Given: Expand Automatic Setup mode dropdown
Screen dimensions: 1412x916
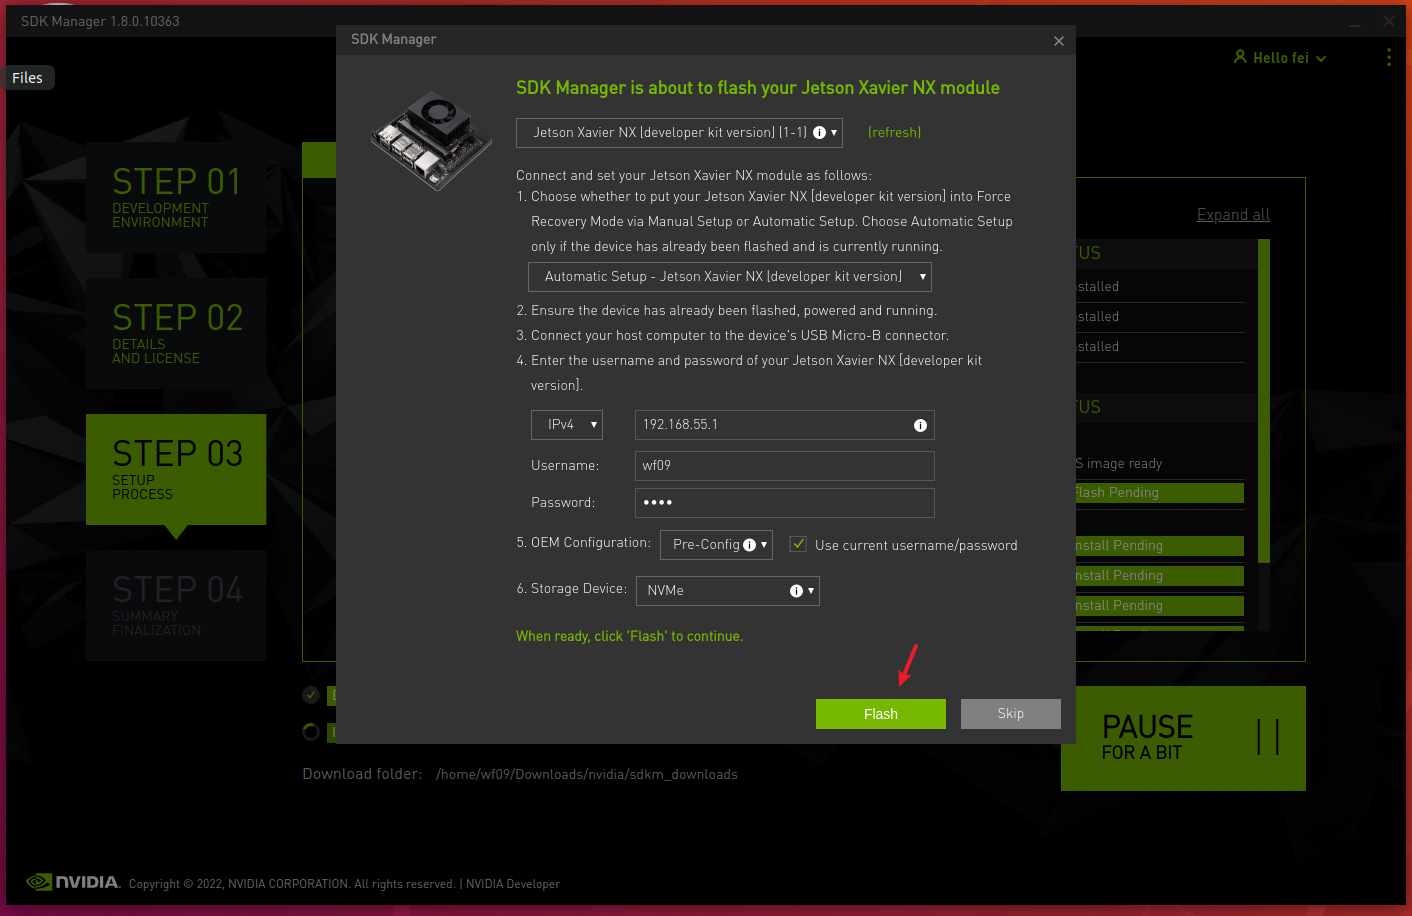Looking at the screenshot, I should (x=729, y=277).
